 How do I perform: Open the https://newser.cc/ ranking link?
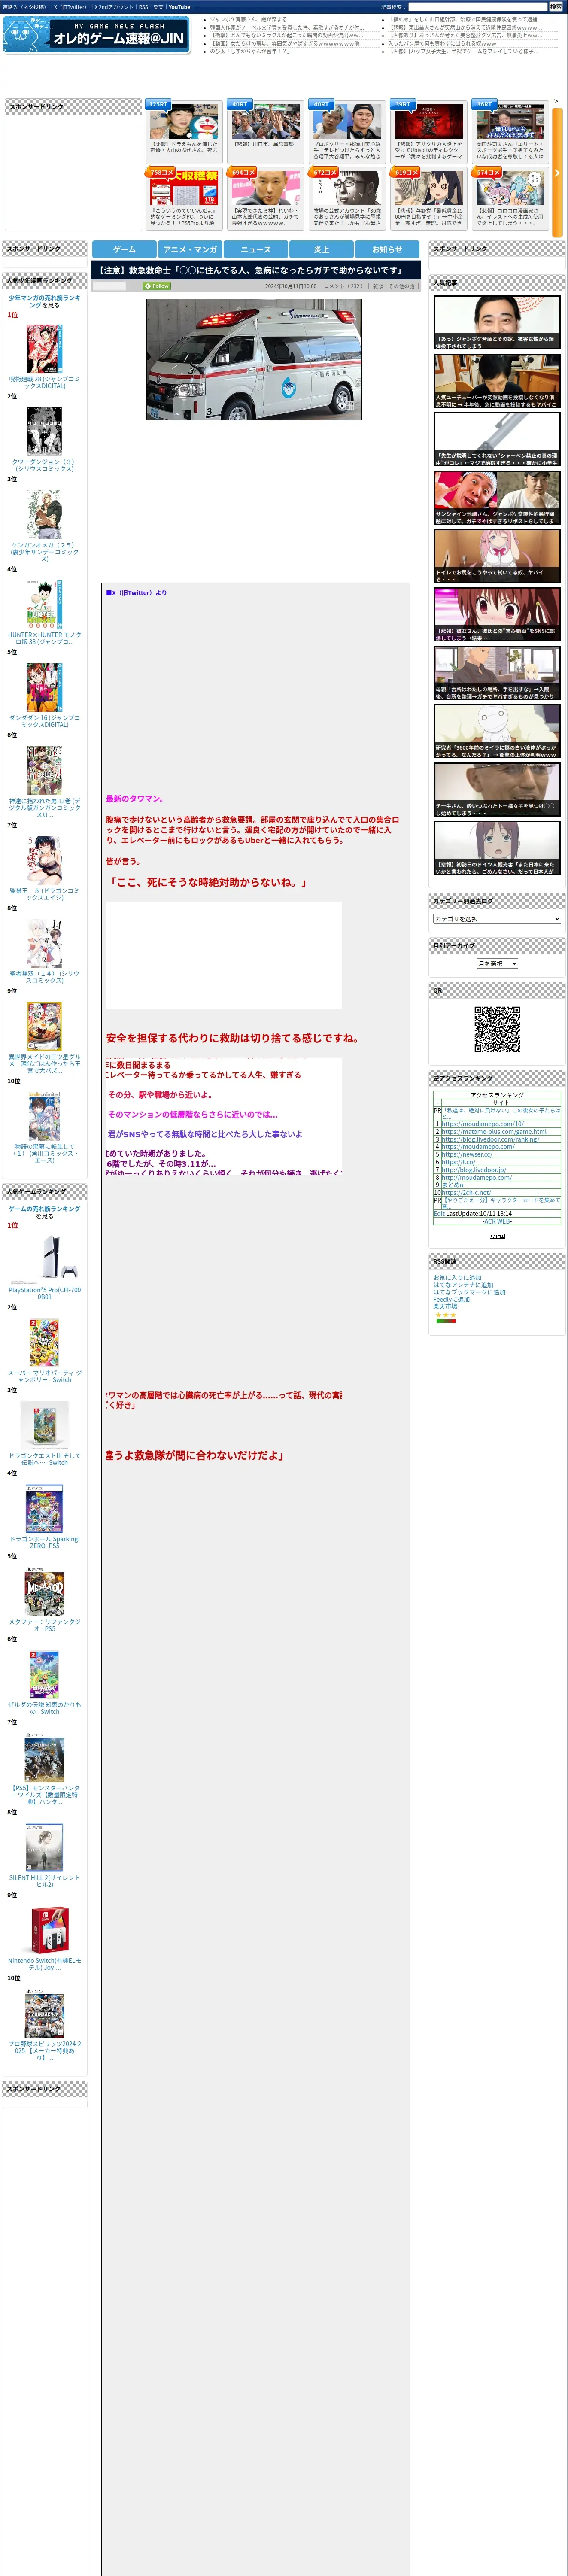tap(467, 1154)
